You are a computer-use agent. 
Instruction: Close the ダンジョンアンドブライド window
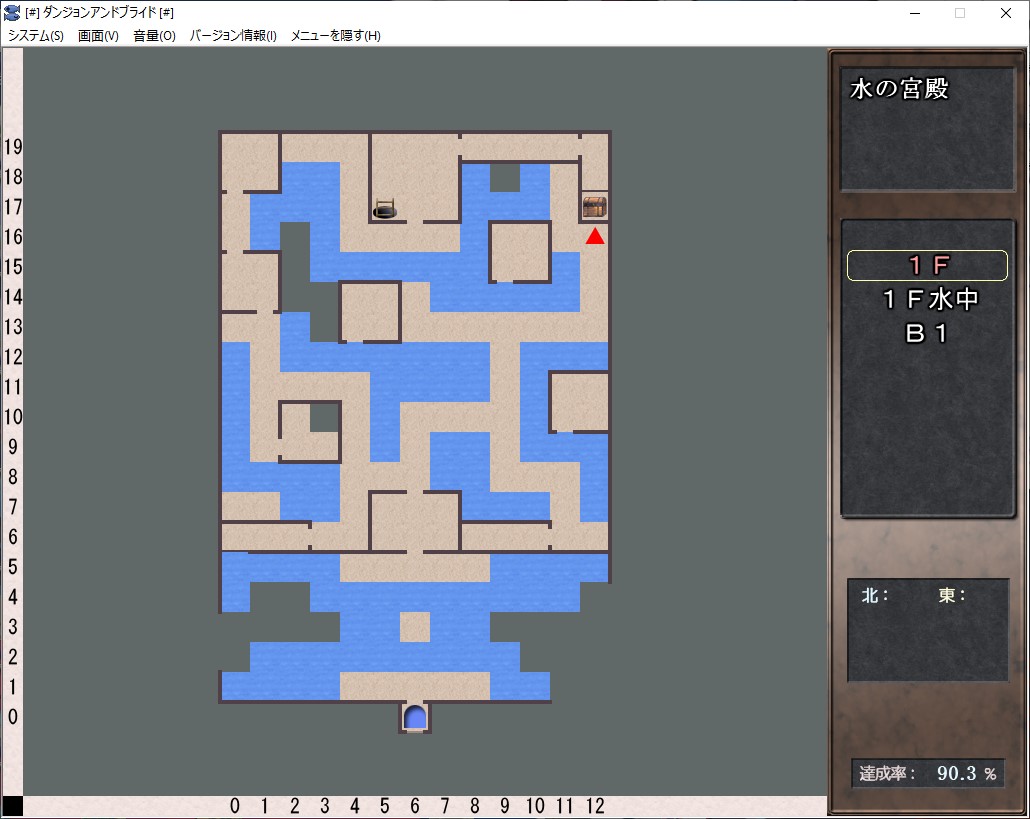click(x=1006, y=13)
